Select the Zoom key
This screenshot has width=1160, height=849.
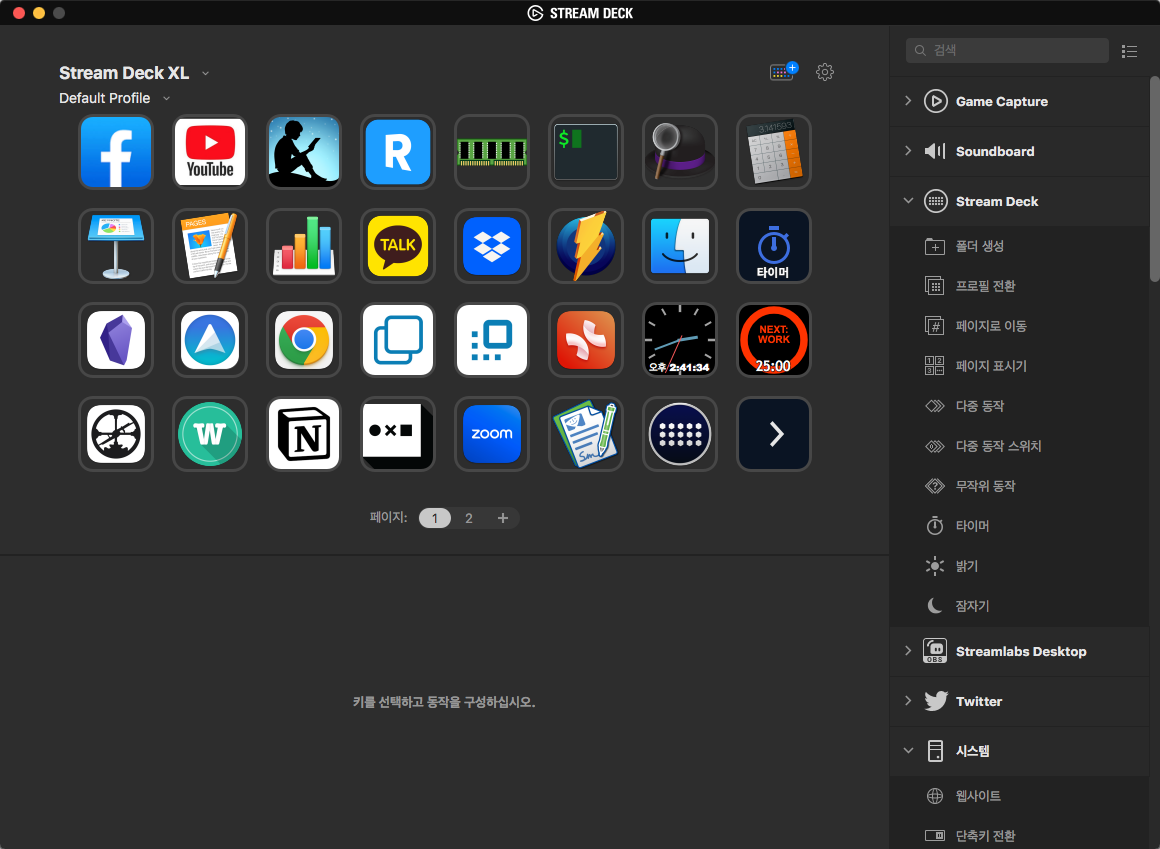(492, 434)
